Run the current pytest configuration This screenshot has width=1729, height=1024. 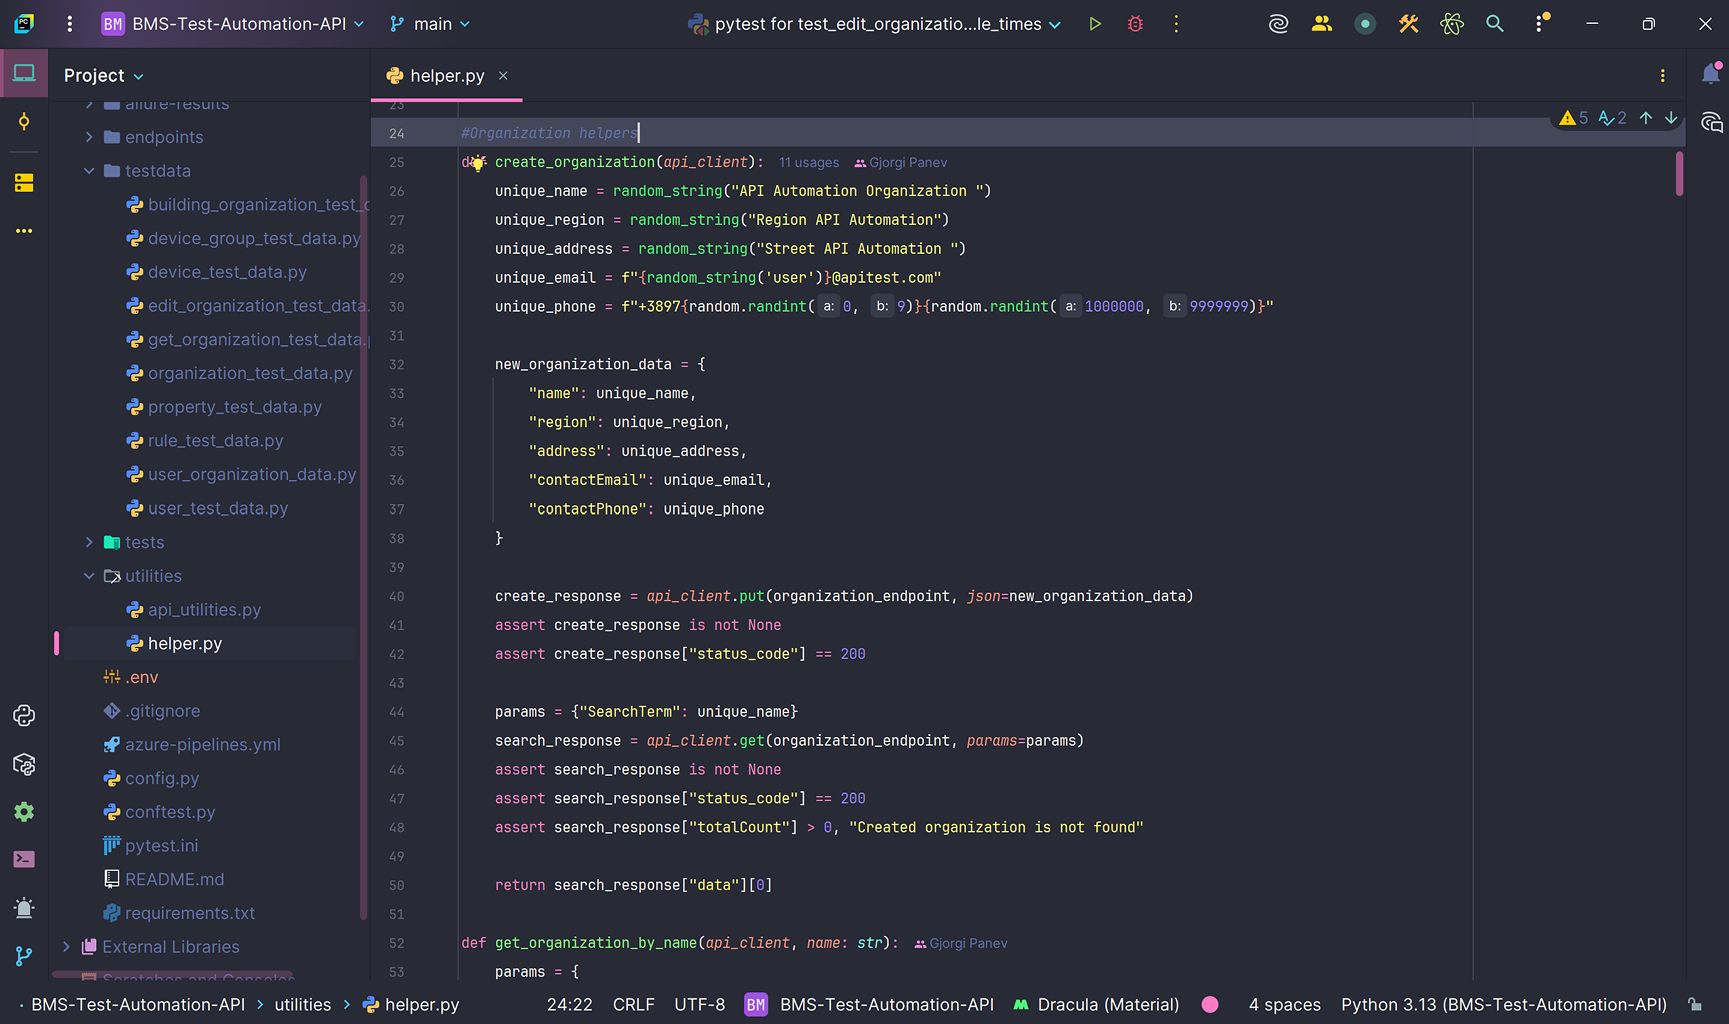tap(1095, 23)
